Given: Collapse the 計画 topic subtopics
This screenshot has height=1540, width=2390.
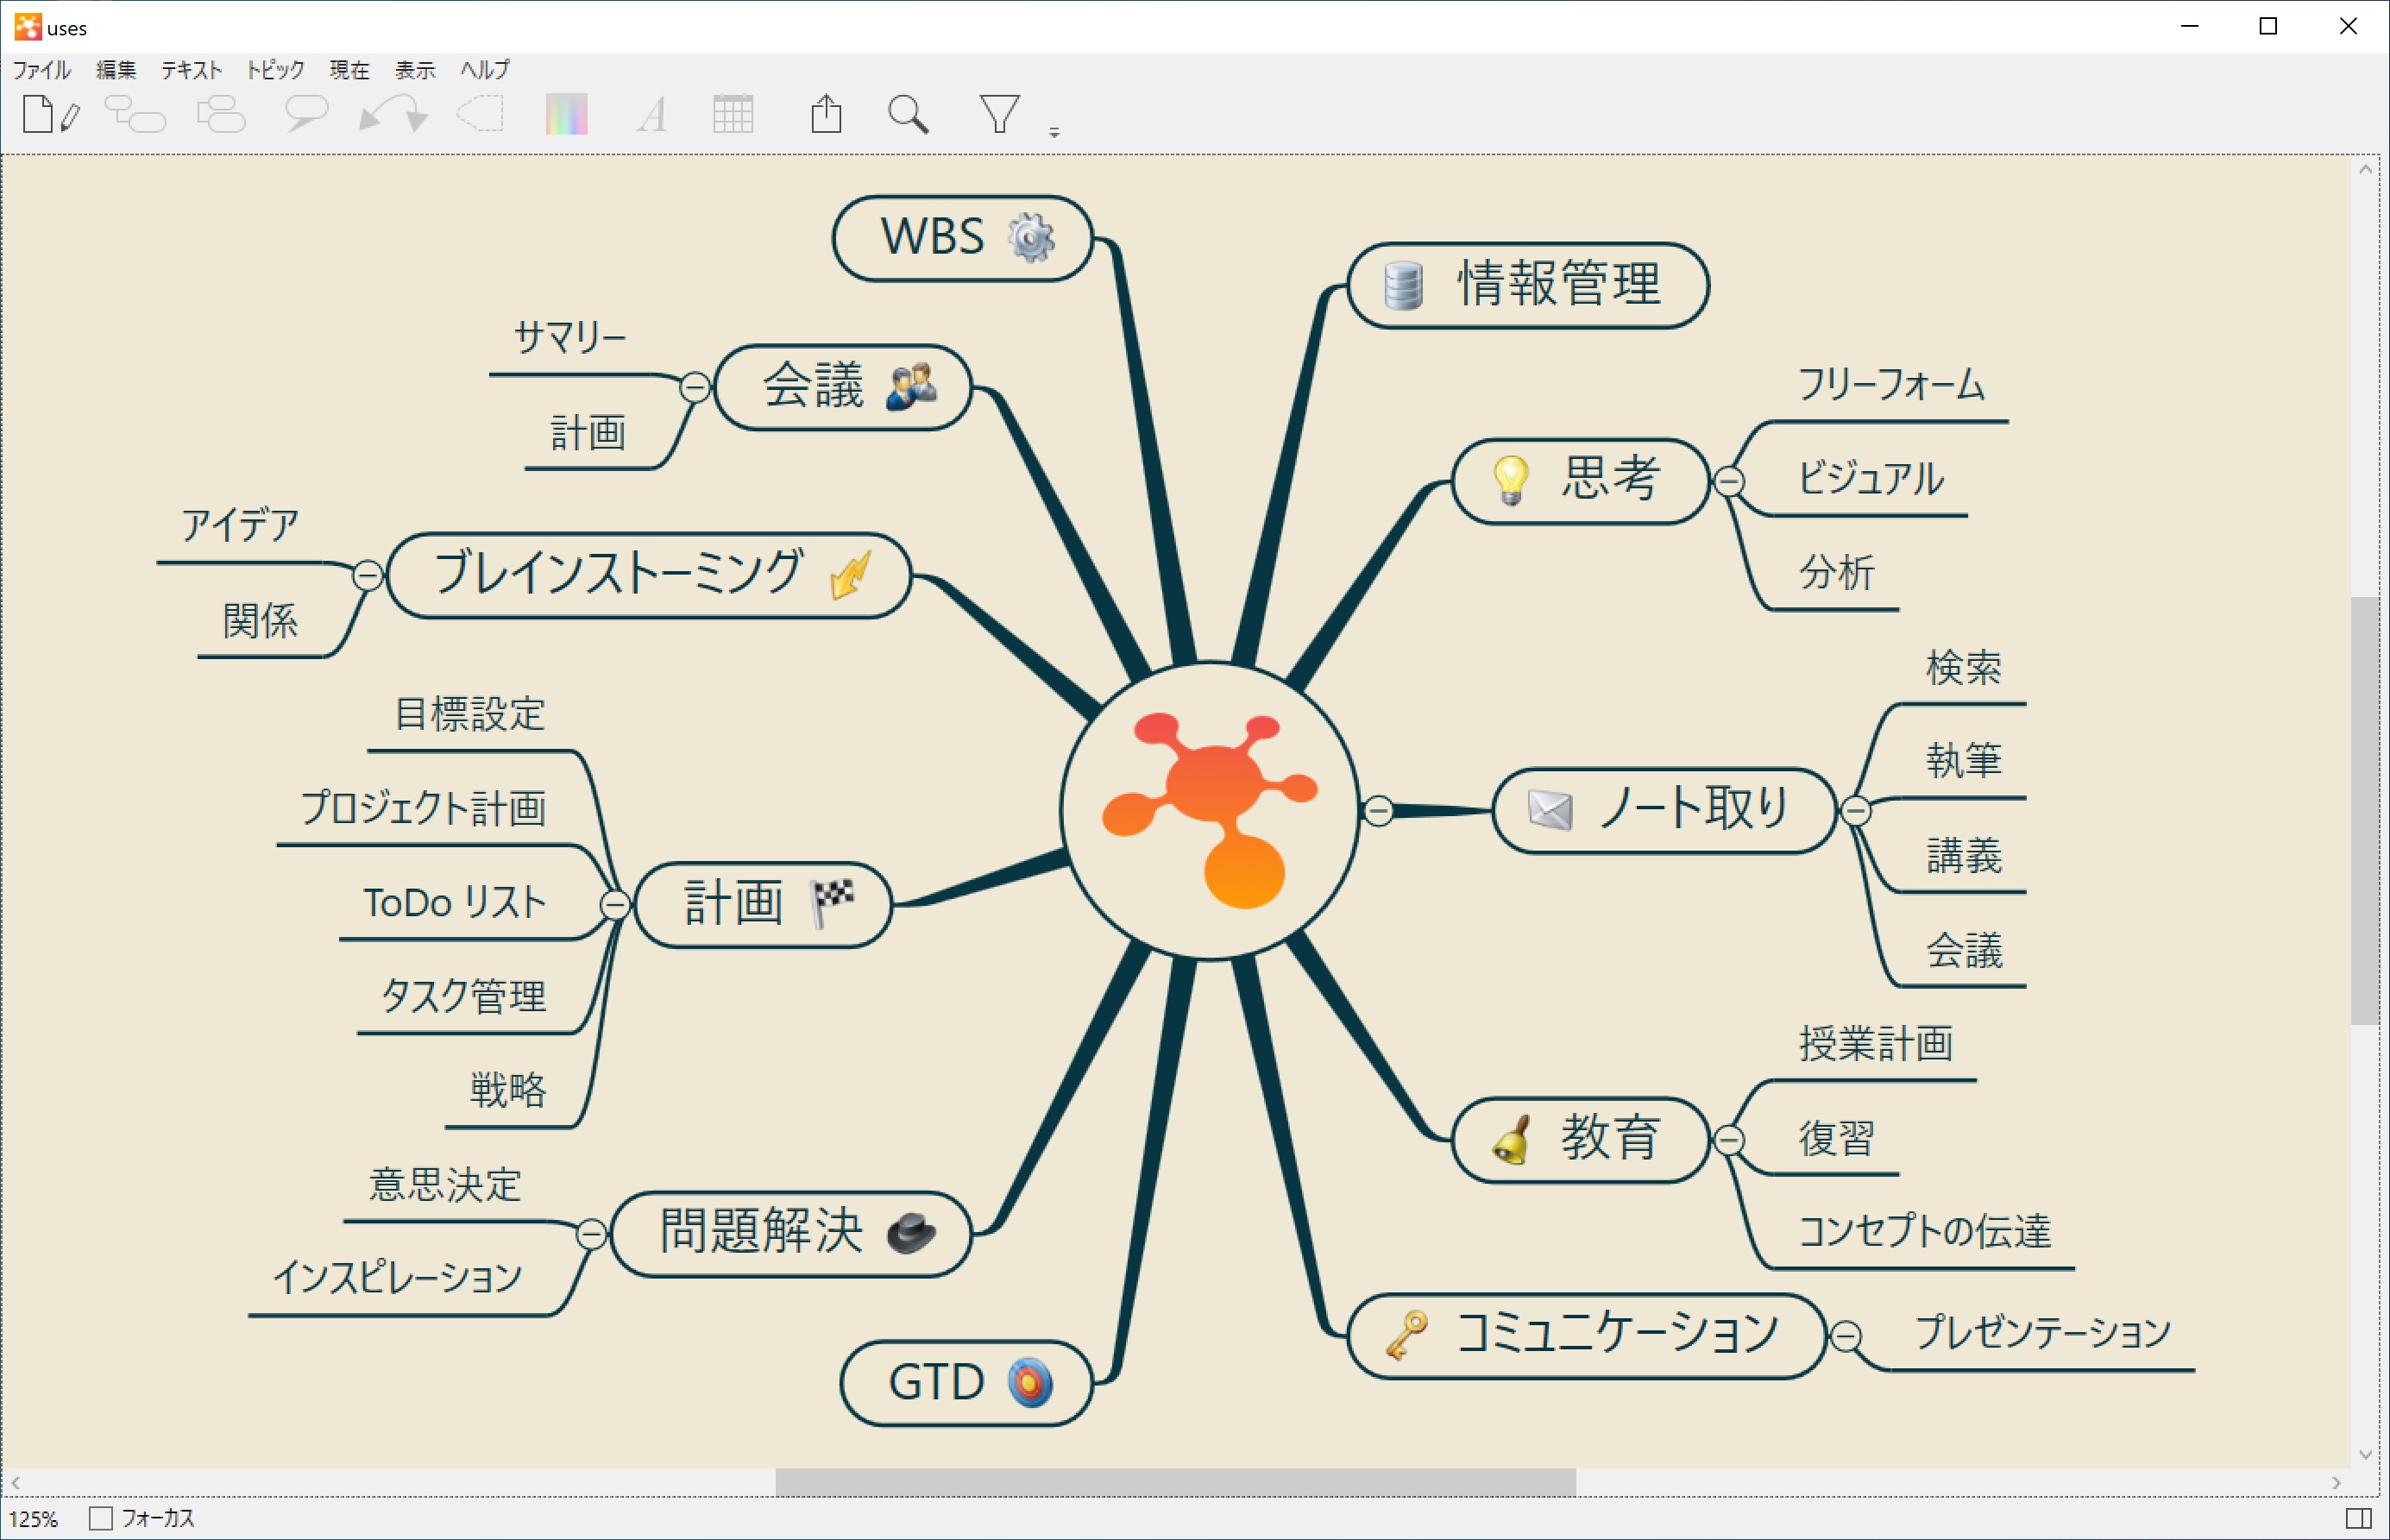Looking at the screenshot, I should pyautogui.click(x=615, y=905).
